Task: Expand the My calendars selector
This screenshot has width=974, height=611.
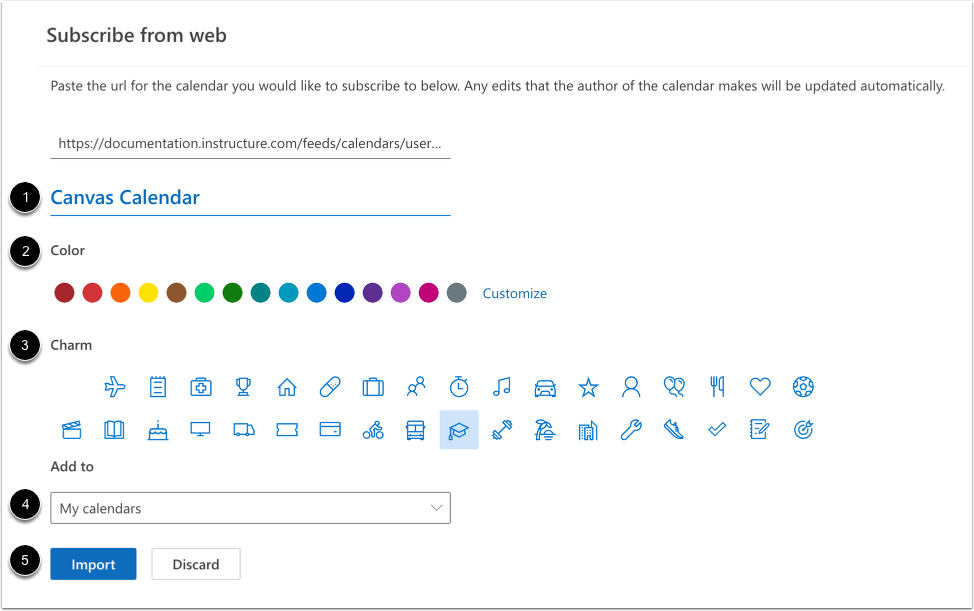Action: (x=250, y=508)
